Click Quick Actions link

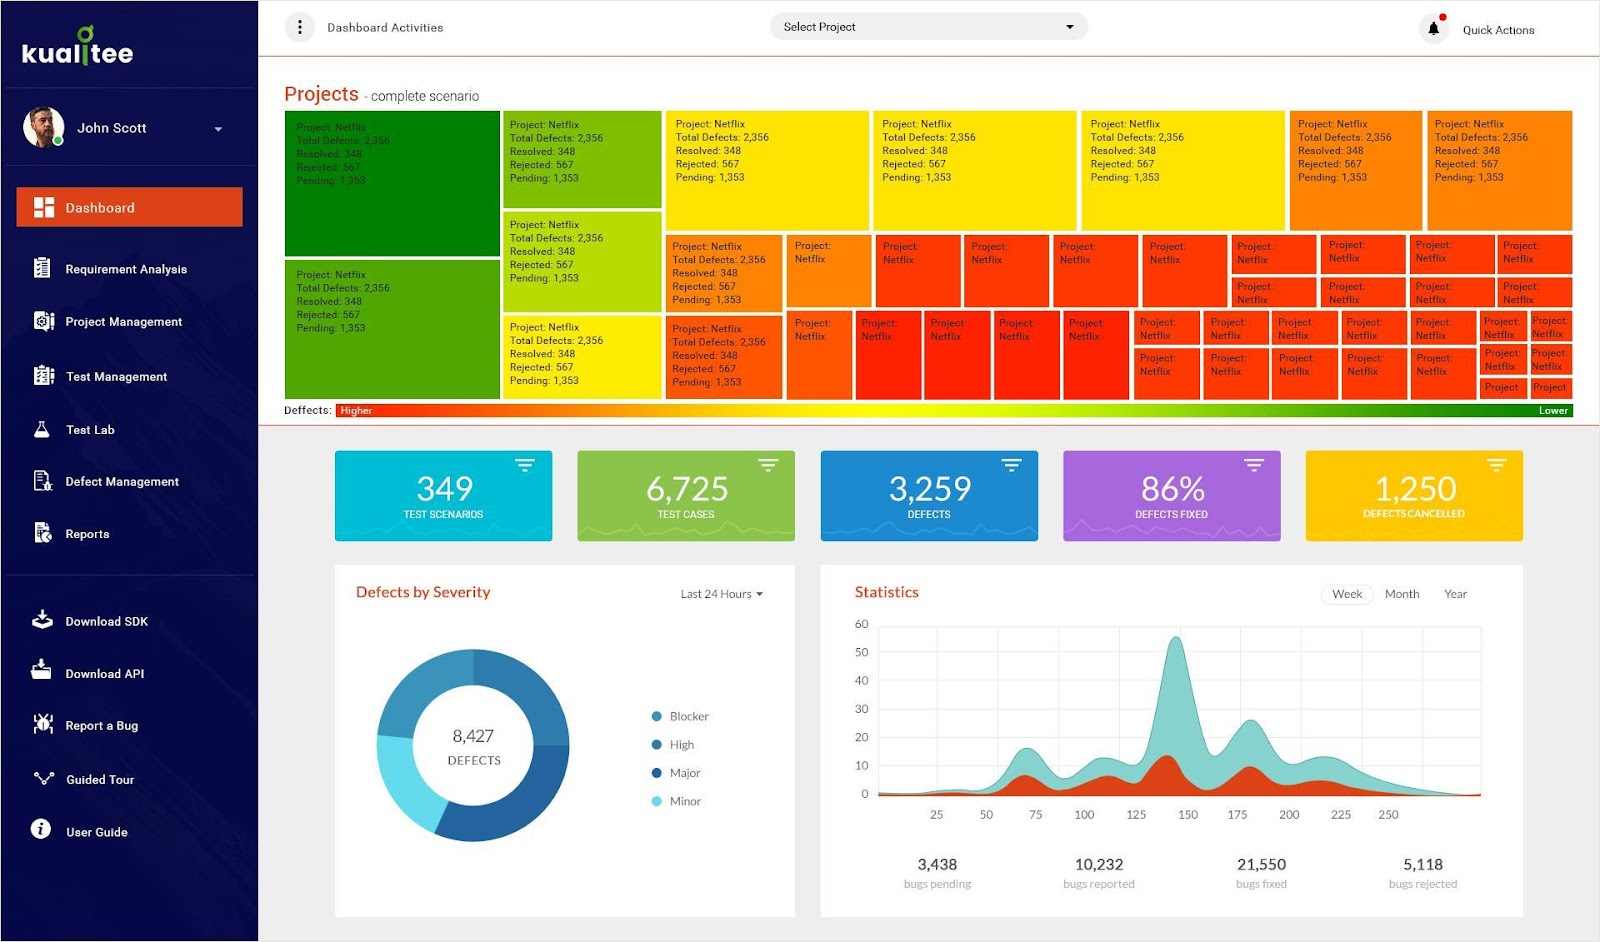[x=1498, y=30]
